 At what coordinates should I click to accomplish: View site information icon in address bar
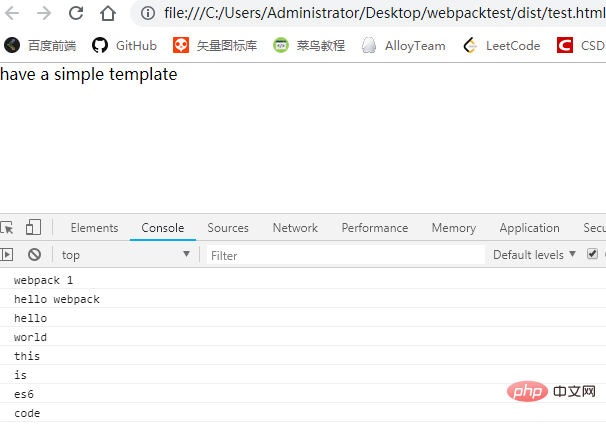[148, 13]
